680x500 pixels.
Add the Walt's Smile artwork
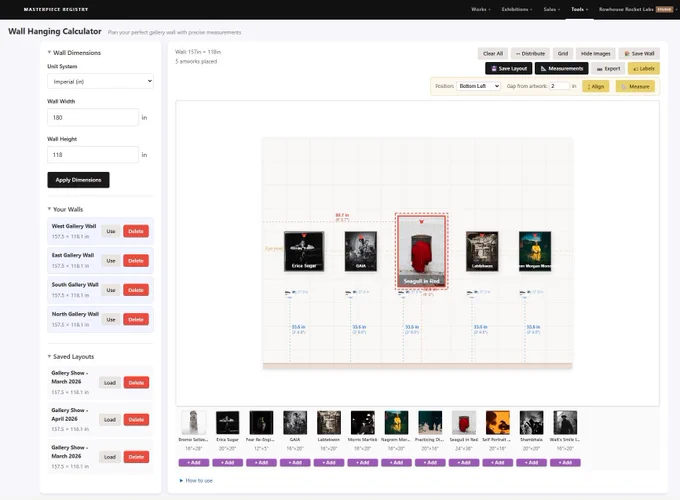tap(565, 463)
